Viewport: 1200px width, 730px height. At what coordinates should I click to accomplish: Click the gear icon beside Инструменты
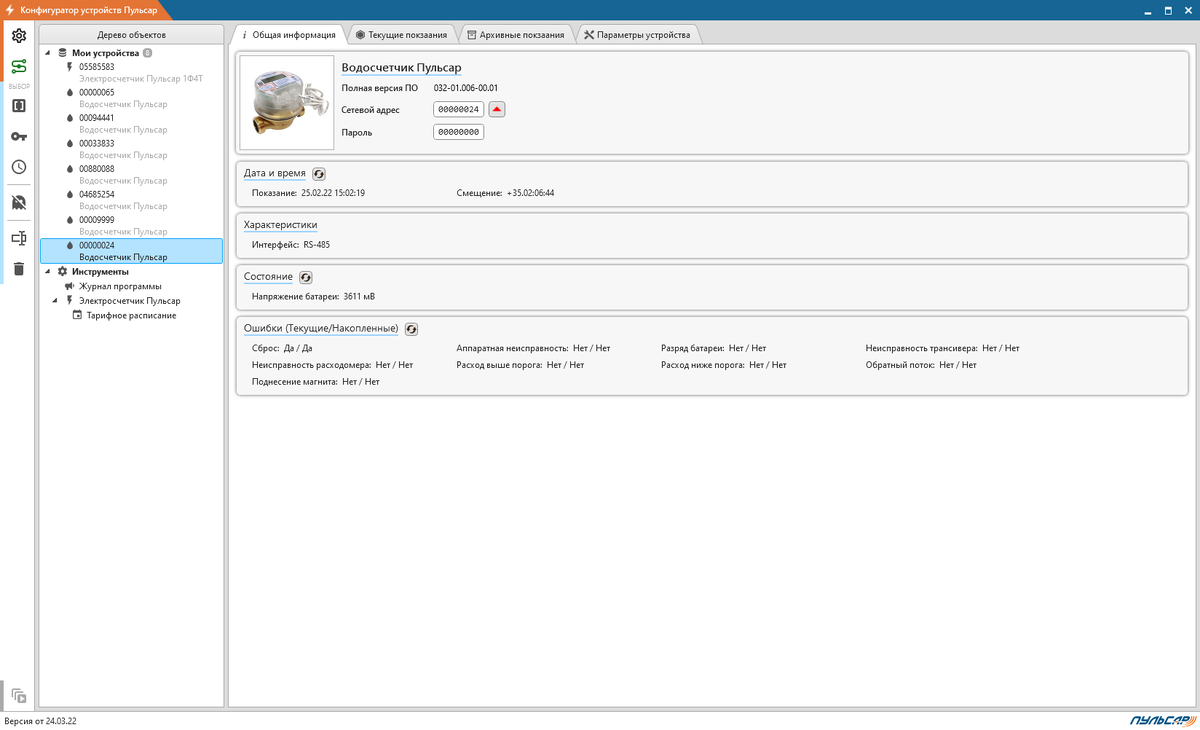(63, 272)
